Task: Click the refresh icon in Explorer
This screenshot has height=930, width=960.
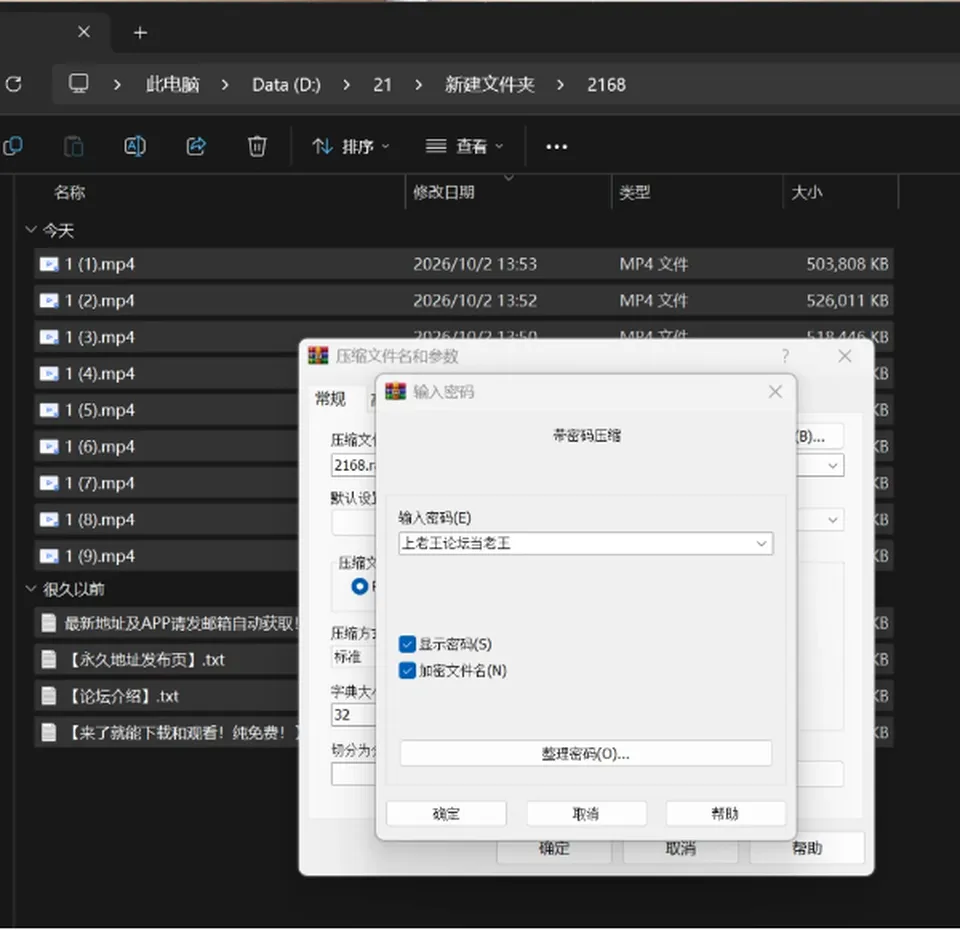Action: coord(13,84)
